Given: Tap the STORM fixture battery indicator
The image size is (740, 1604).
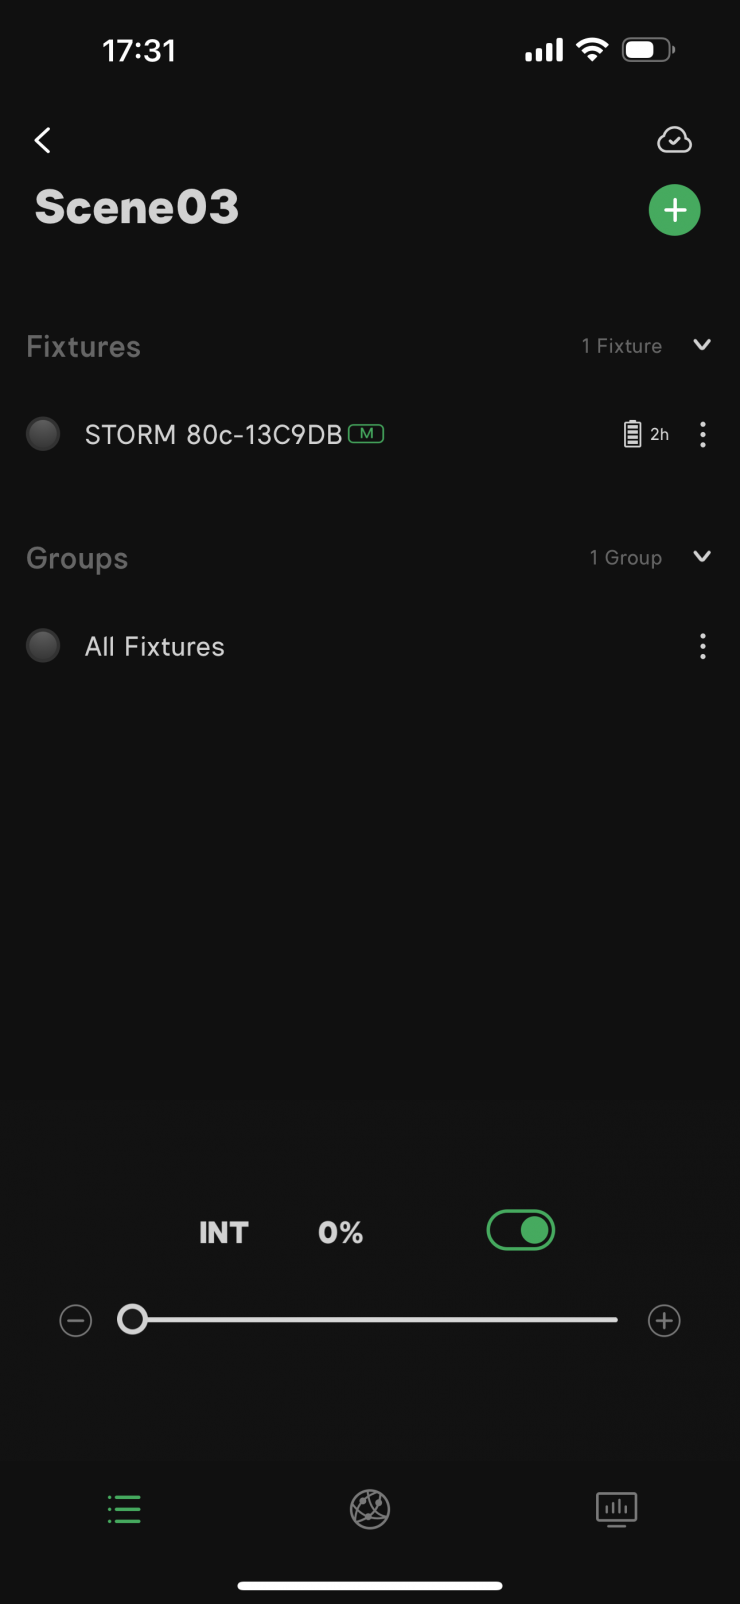Looking at the screenshot, I should (645, 434).
